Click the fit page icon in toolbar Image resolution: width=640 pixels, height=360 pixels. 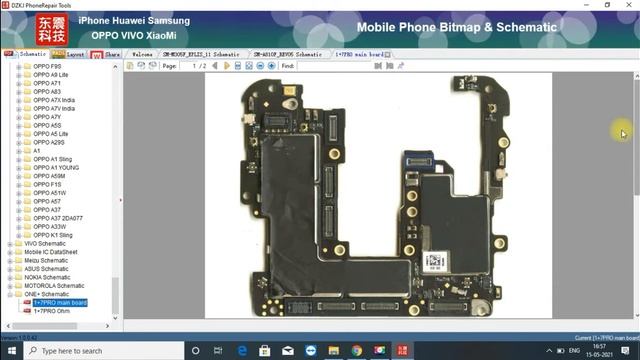click(x=249, y=66)
